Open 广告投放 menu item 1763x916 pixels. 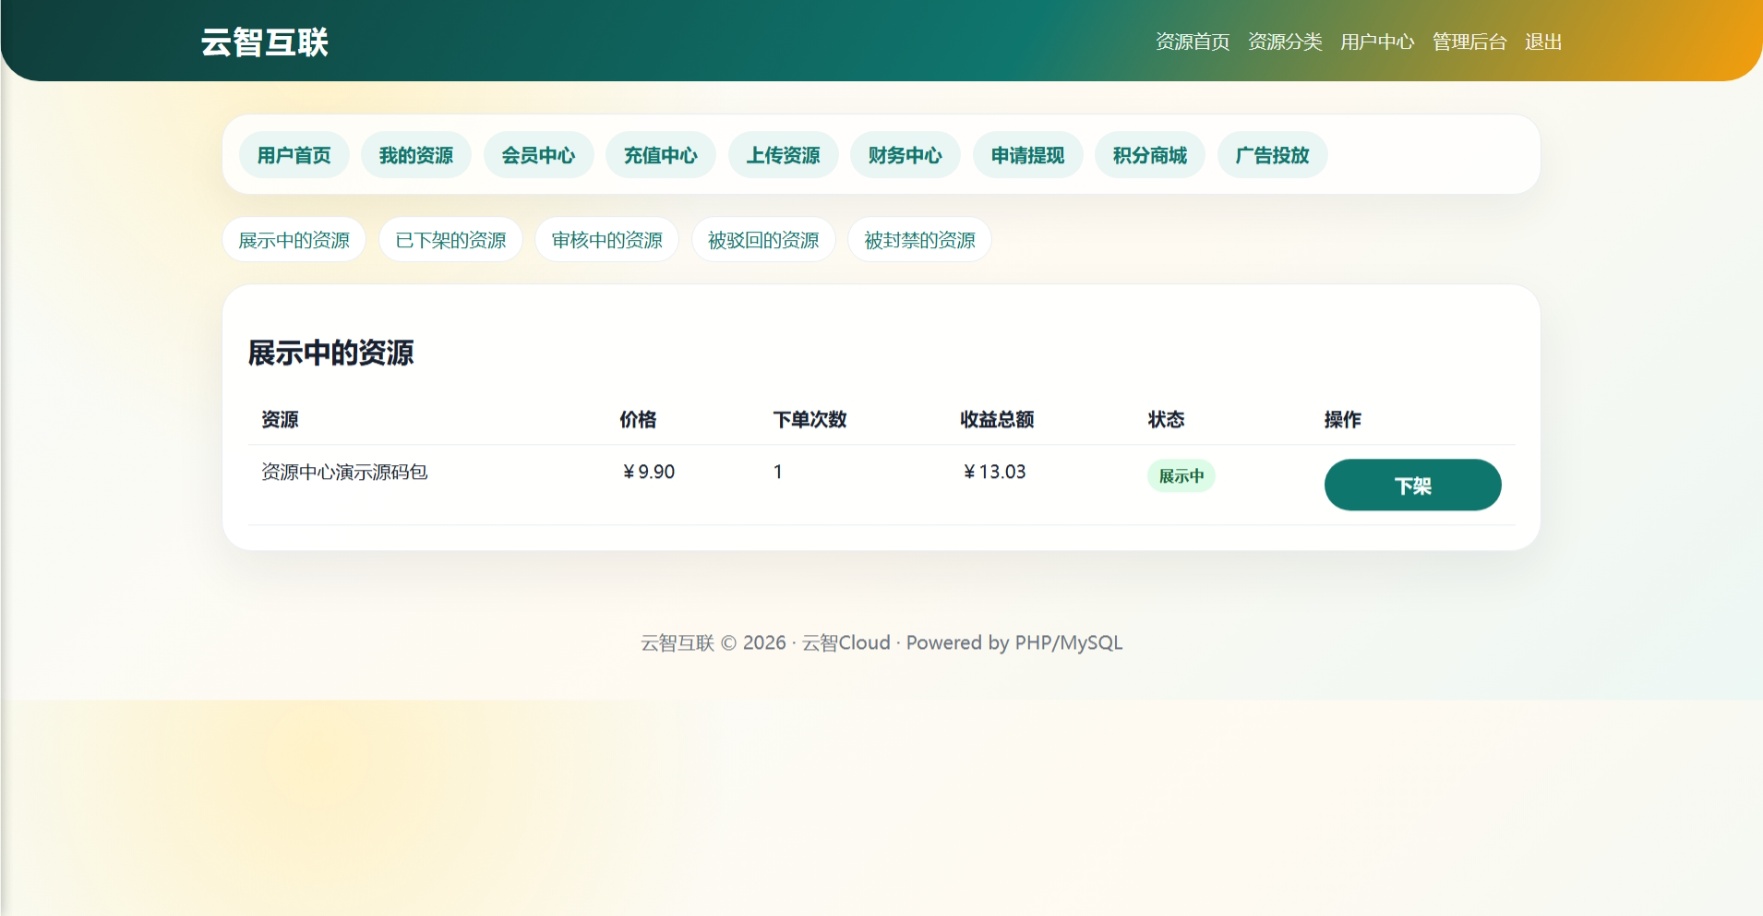click(1272, 155)
